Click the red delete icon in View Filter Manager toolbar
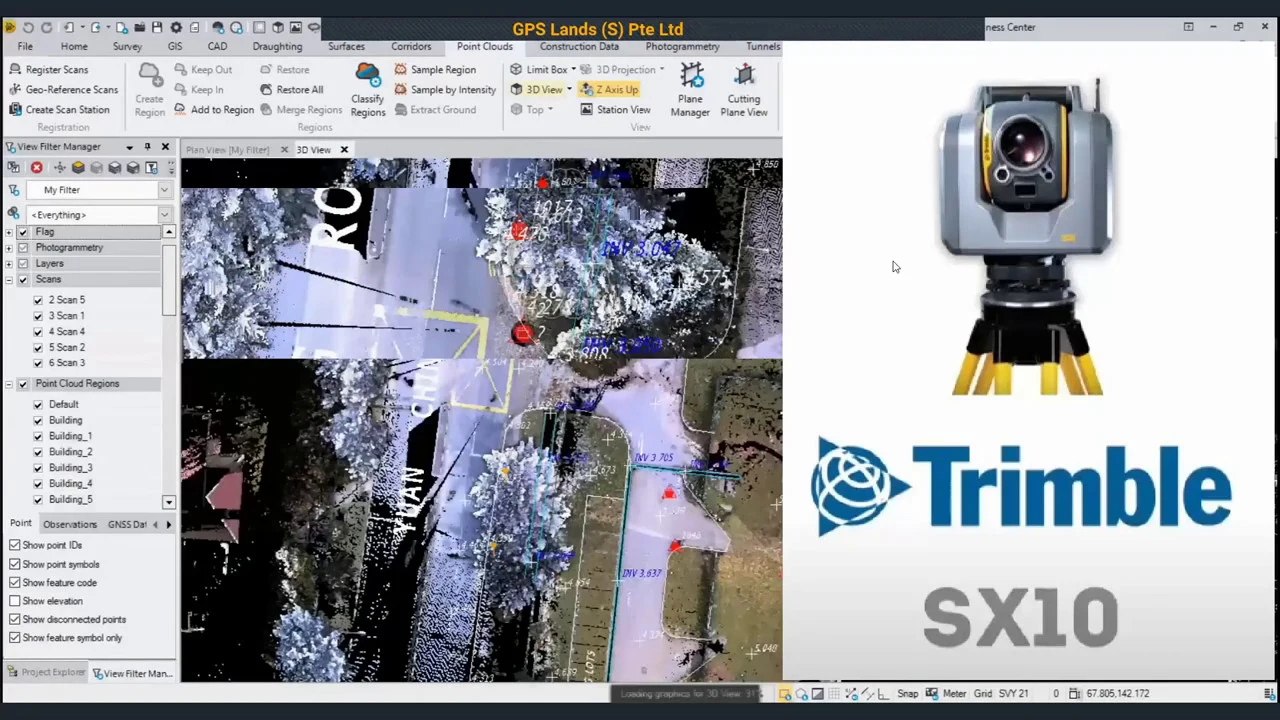 37,168
